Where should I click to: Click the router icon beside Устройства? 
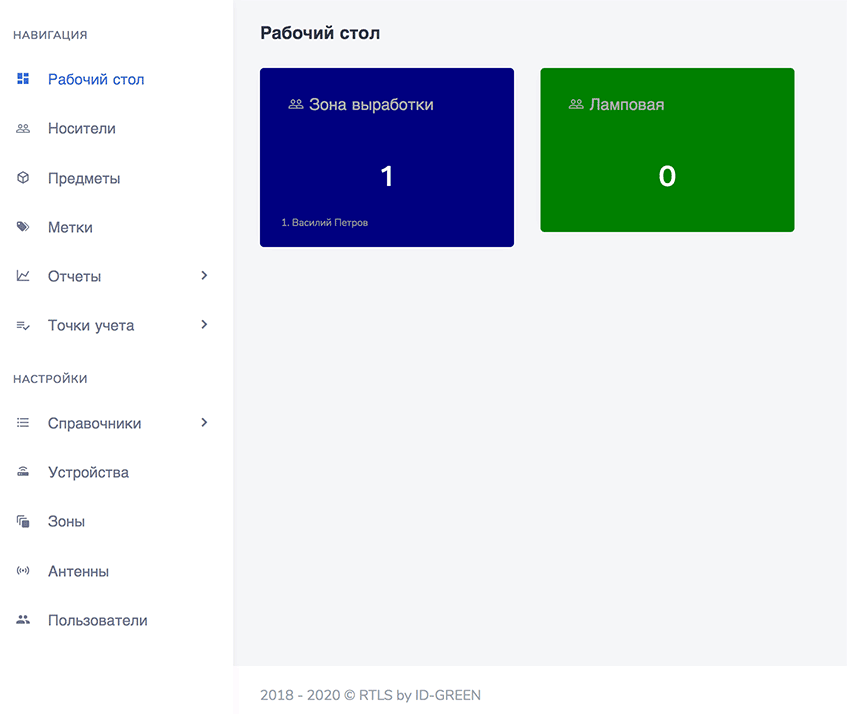[23, 472]
